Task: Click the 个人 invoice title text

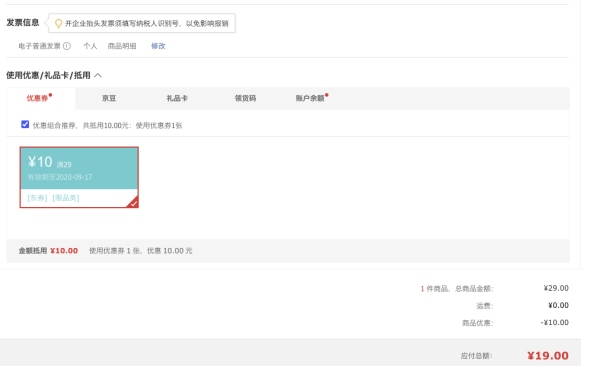Action: 90,46
